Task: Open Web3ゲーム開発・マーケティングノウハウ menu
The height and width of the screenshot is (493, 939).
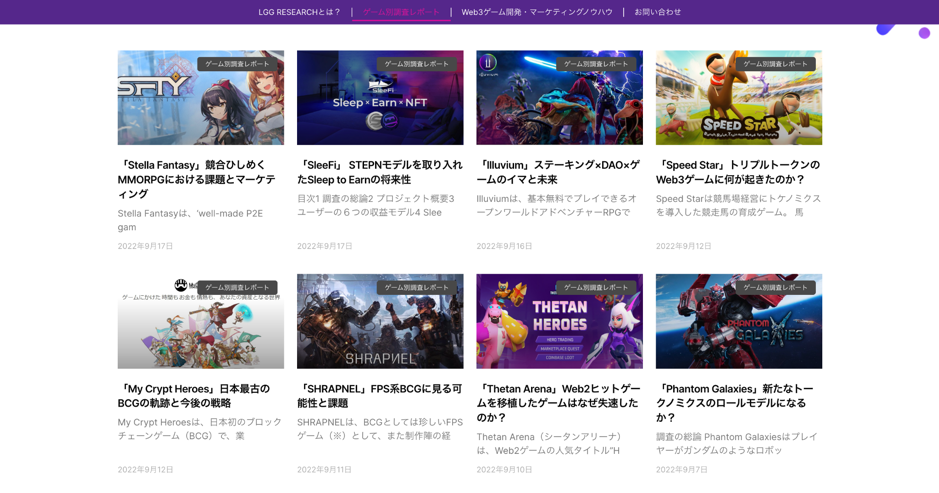Action: click(537, 12)
